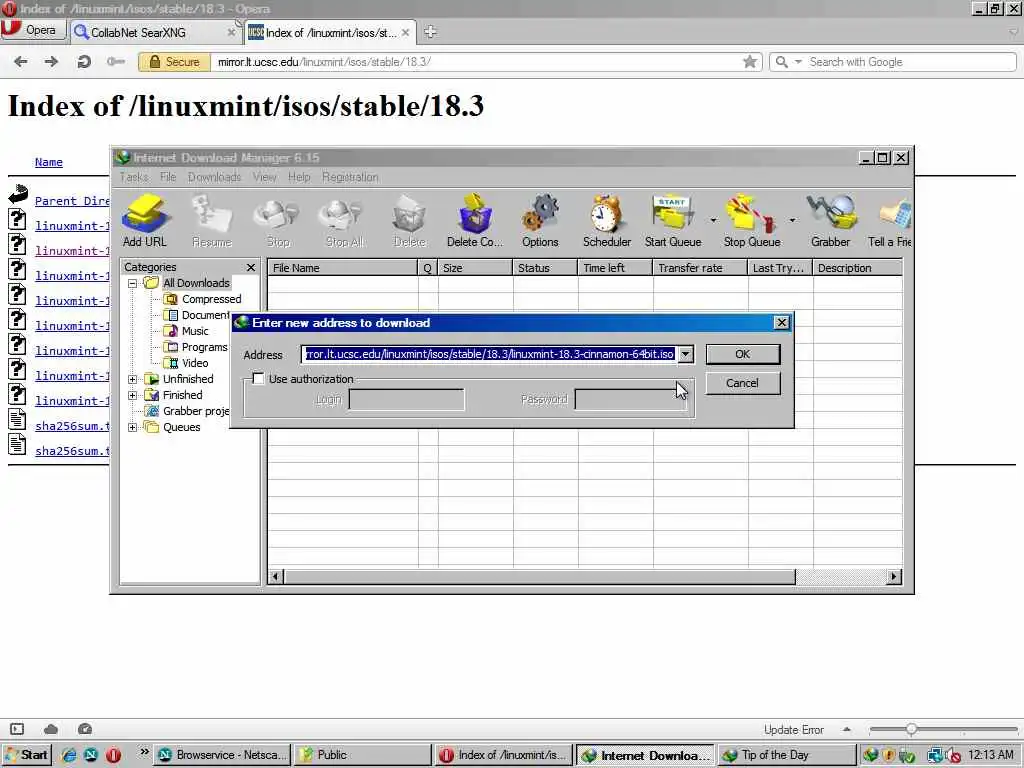1024x768 pixels.
Task: Click the Stop Queue toolbar icon
Action: (752, 221)
